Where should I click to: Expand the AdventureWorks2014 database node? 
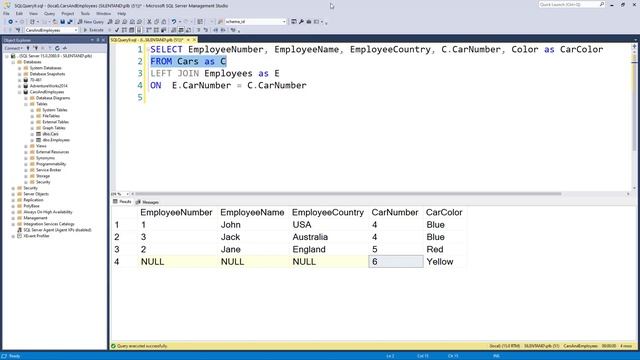20,86
